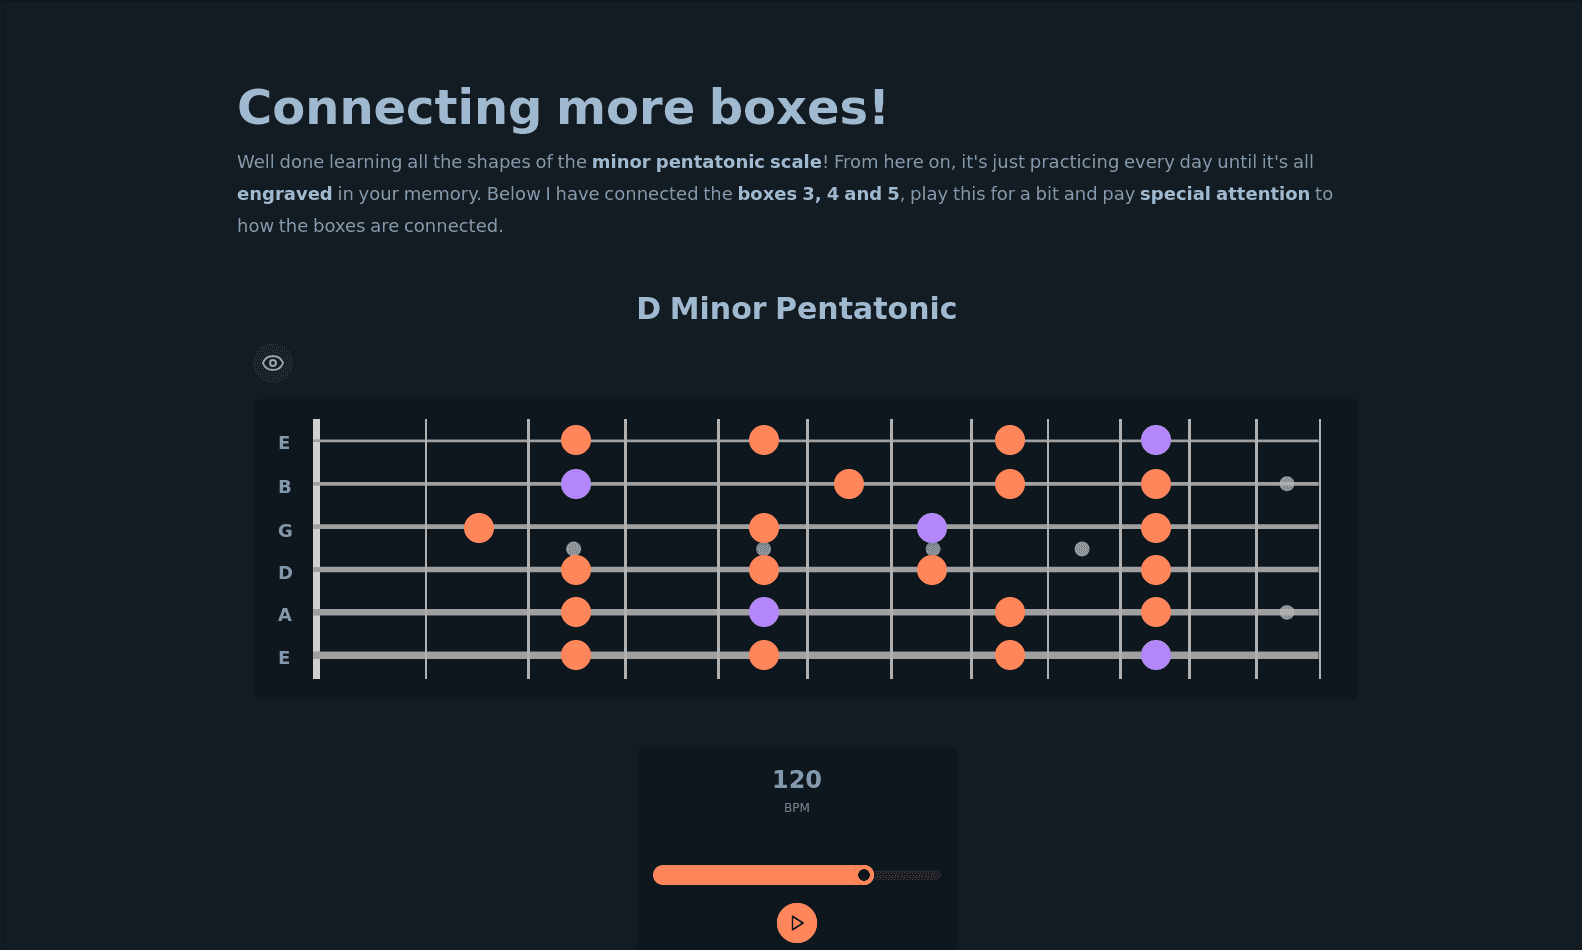Viewport: 1582px width, 950px height.
Task: Click the purple note on the B string
Action: [576, 484]
